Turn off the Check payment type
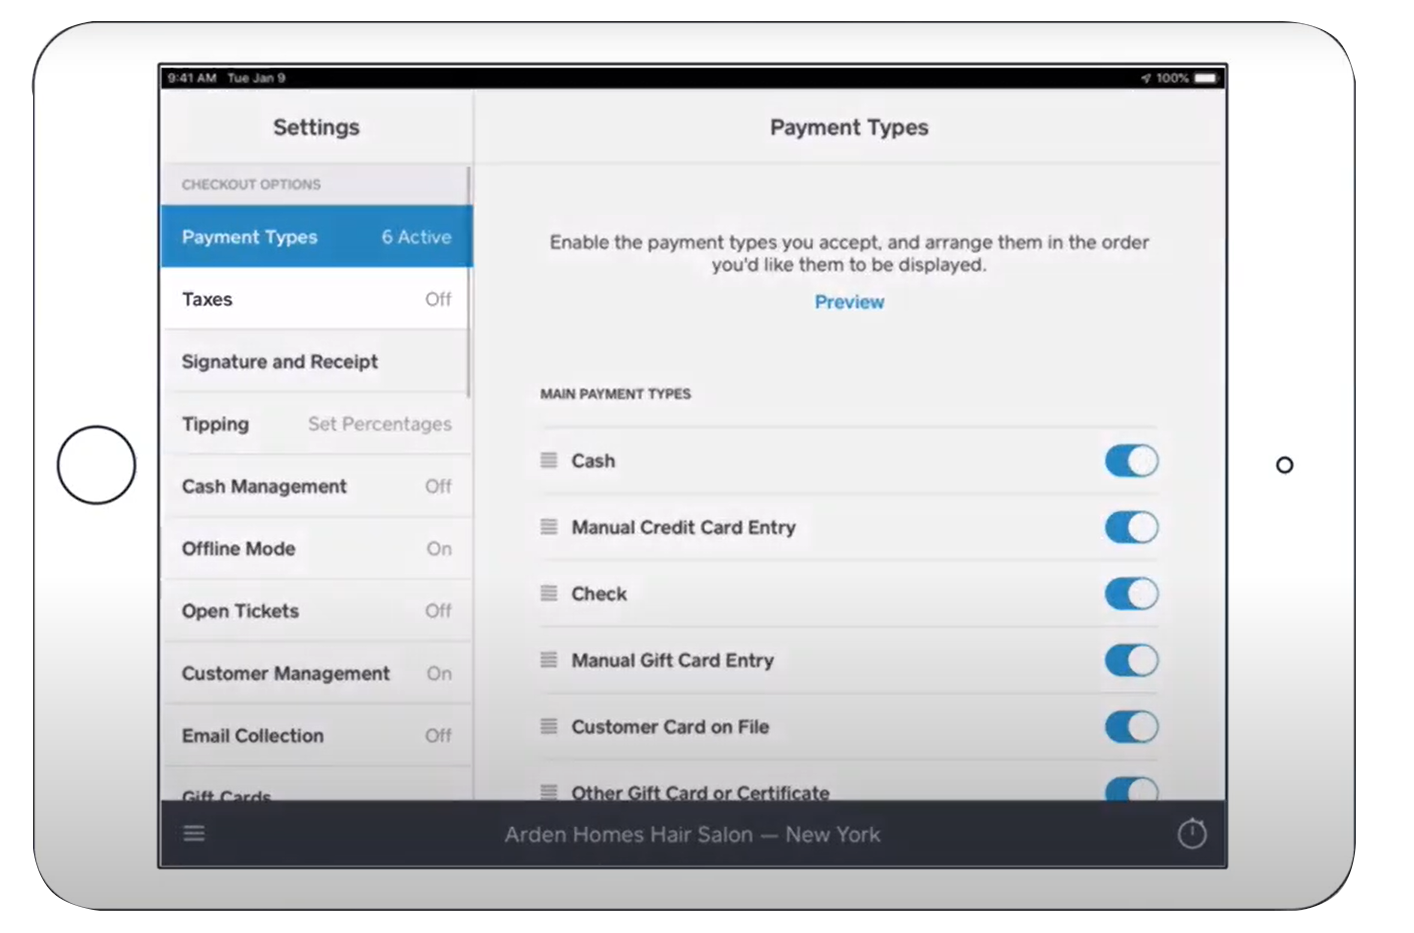This screenshot has height=933, width=1414. 1131,593
